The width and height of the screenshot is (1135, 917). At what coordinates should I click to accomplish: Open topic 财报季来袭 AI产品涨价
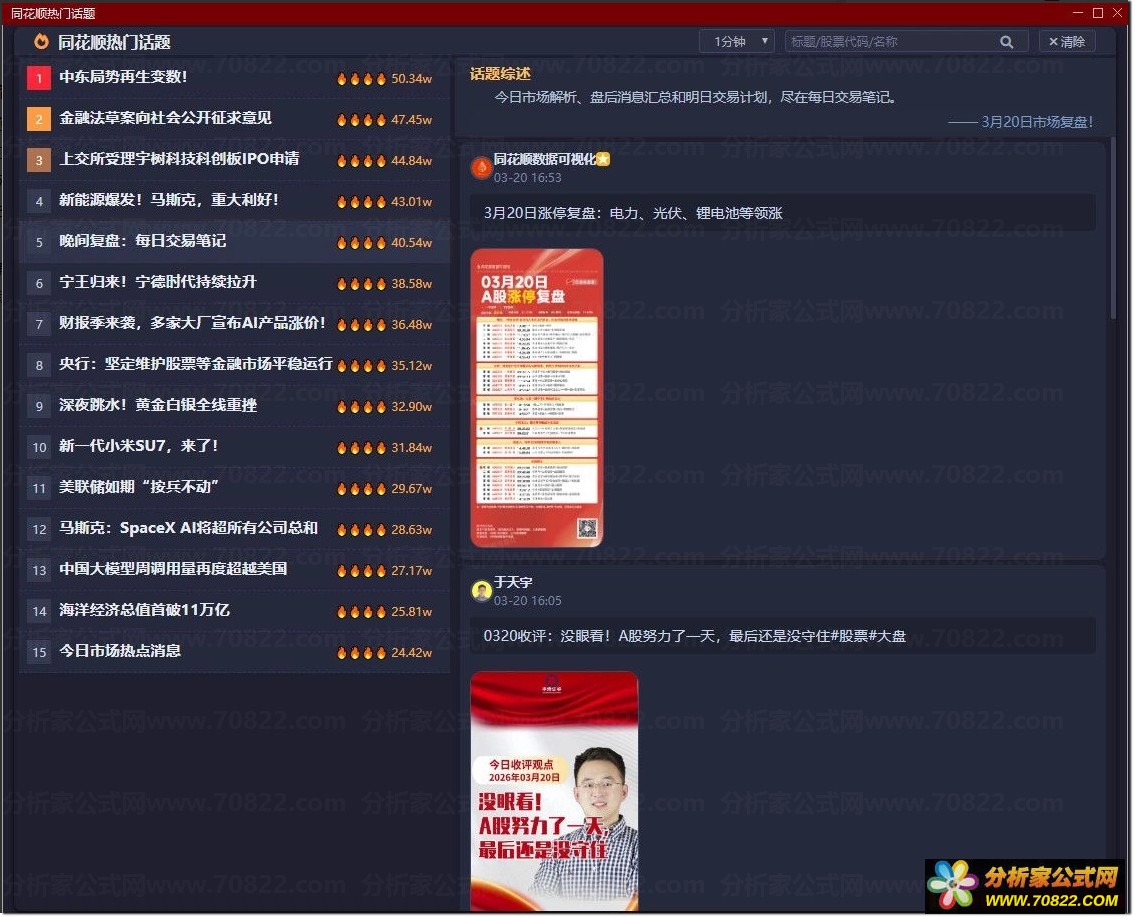pos(193,324)
